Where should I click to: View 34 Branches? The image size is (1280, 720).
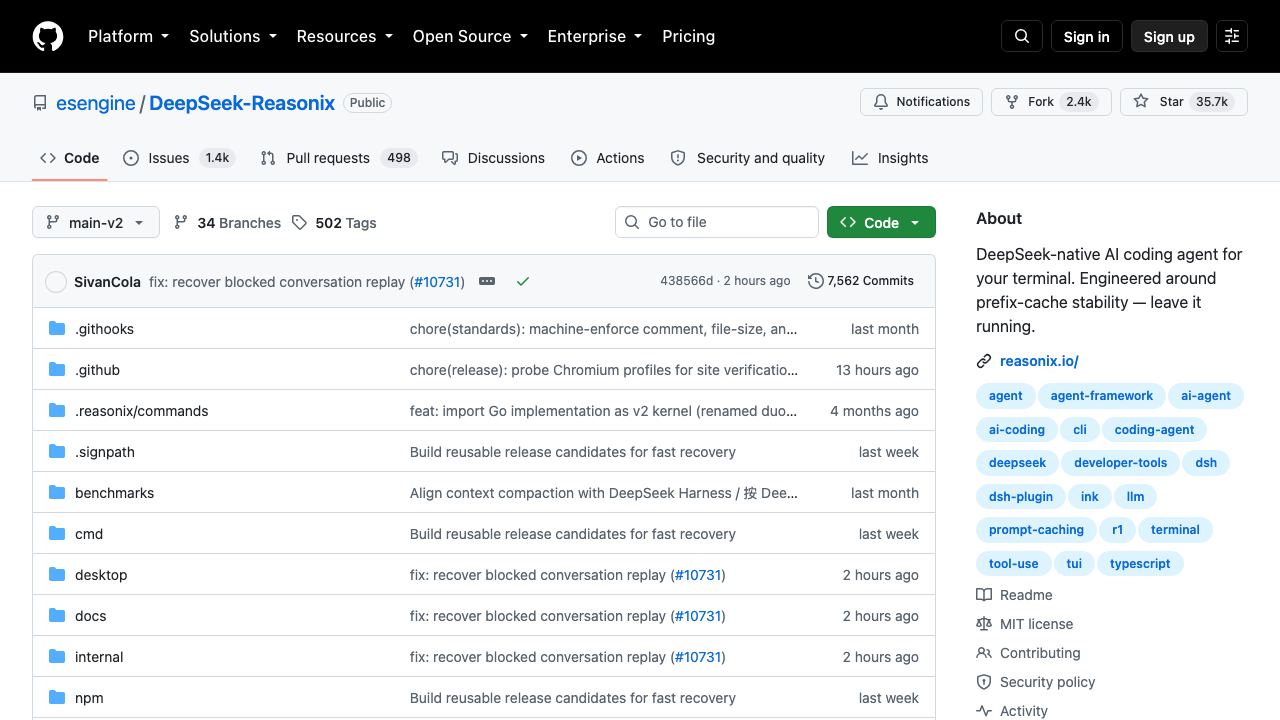click(x=227, y=222)
